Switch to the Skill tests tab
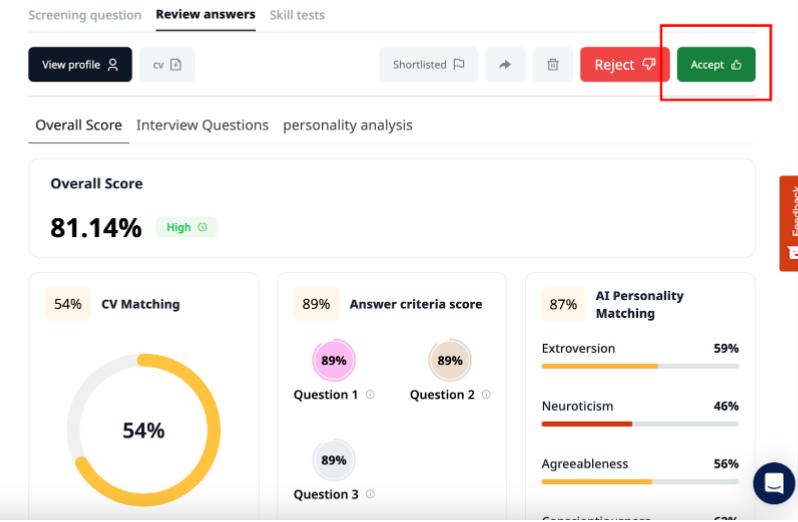The width and height of the screenshot is (798, 522). pyautogui.click(x=297, y=15)
